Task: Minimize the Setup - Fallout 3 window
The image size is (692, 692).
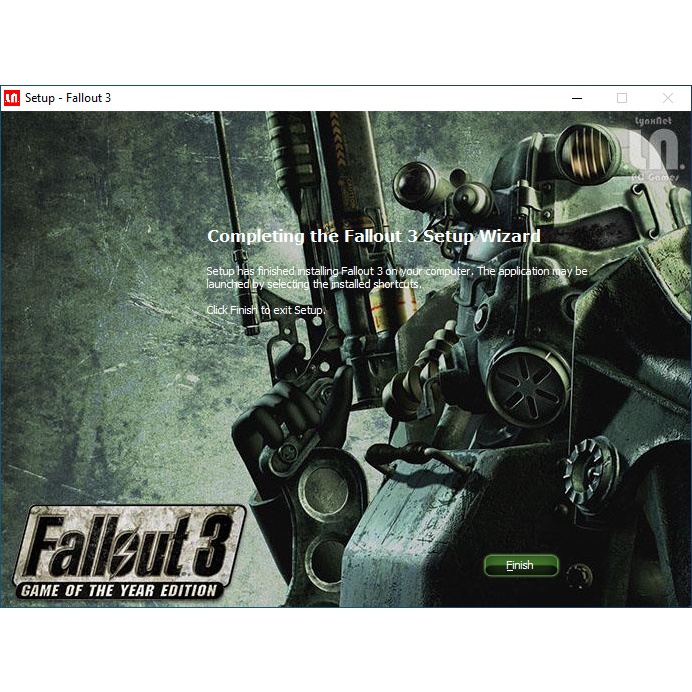Action: [577, 98]
